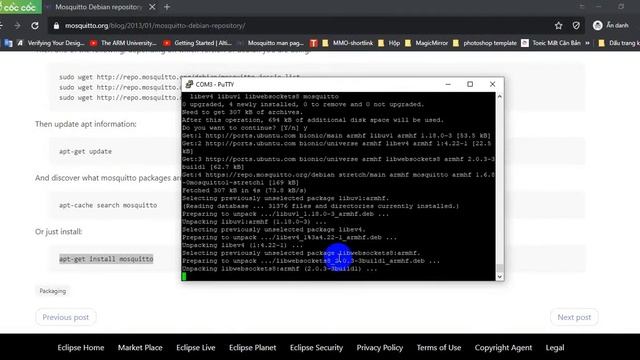Click the green terminal cursor in PuTTY
This screenshot has width=640, height=360.
[184, 276]
